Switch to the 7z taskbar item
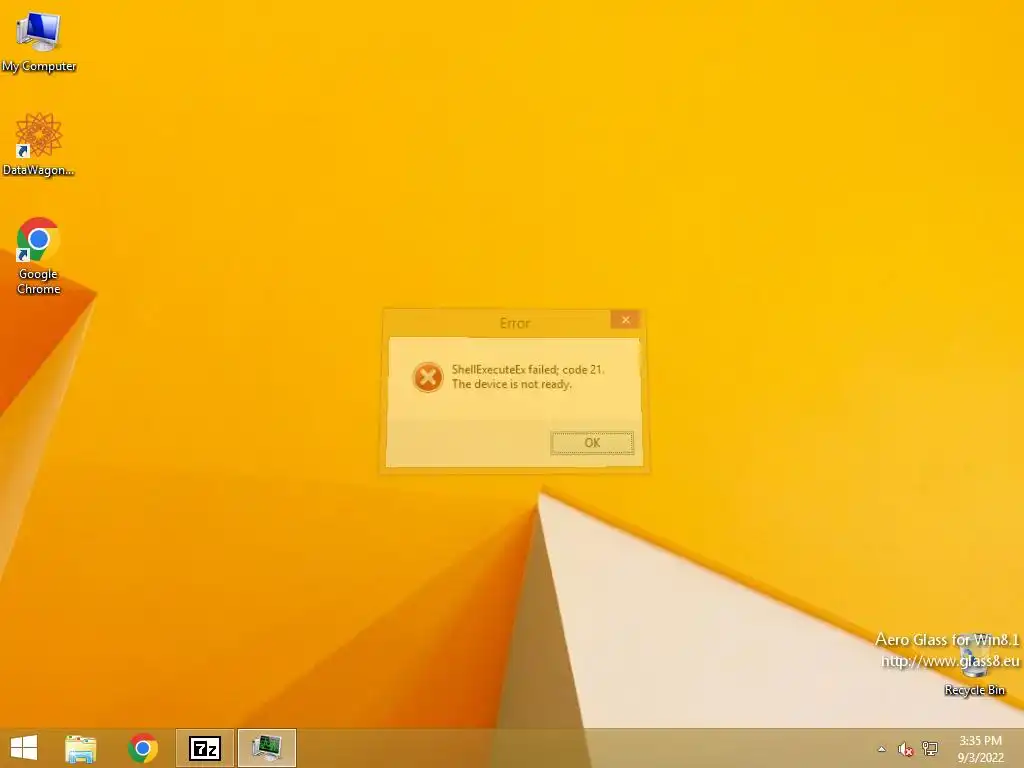Viewport: 1024px width, 768px height. pyautogui.click(x=204, y=748)
